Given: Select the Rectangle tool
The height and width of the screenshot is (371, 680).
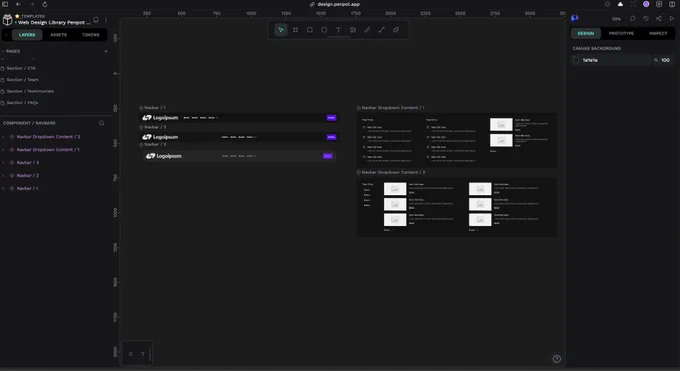Looking at the screenshot, I should click(x=310, y=30).
